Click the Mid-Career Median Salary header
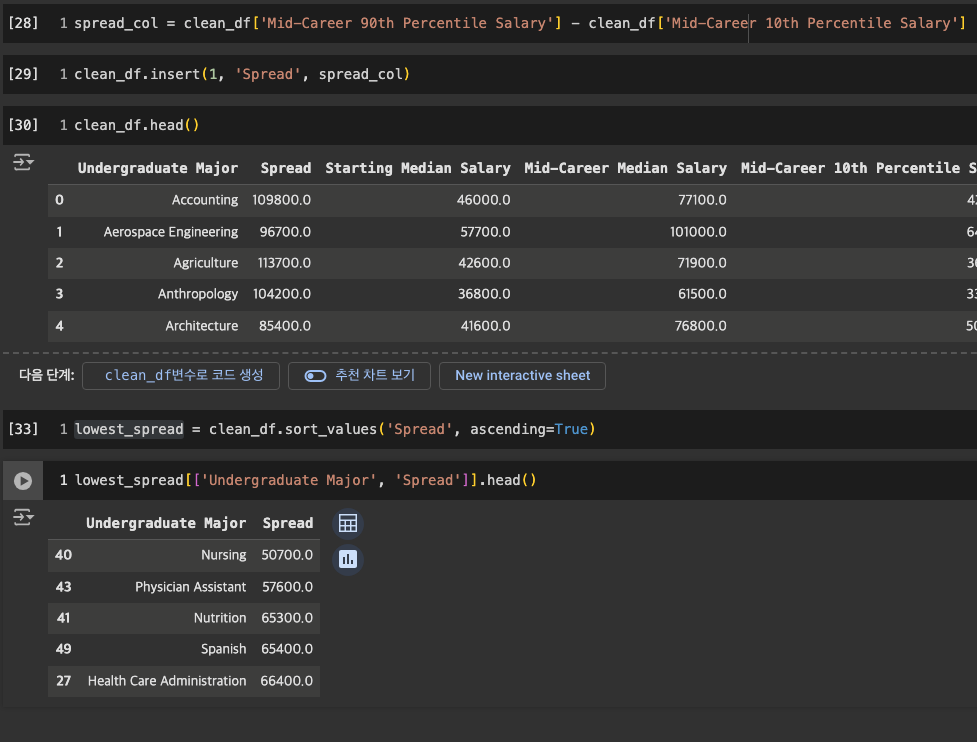The width and height of the screenshot is (977, 742). click(625, 168)
